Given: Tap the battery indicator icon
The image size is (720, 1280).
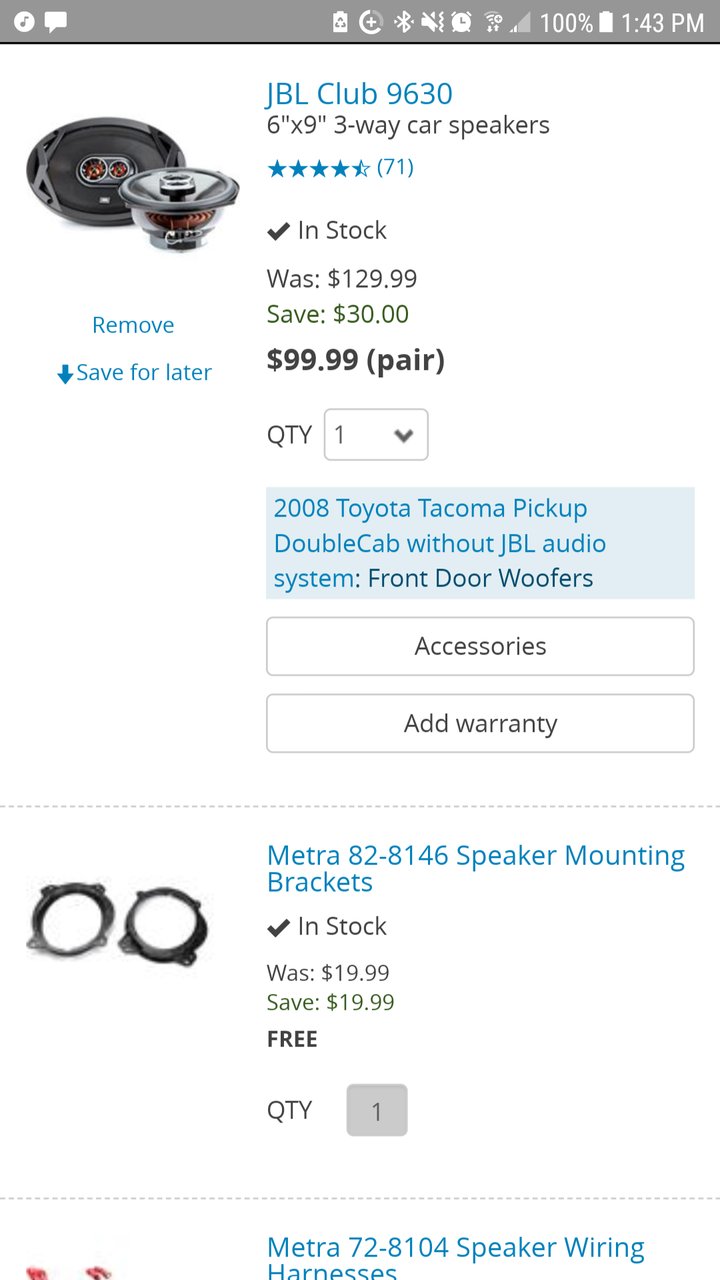Looking at the screenshot, I should coord(605,22).
